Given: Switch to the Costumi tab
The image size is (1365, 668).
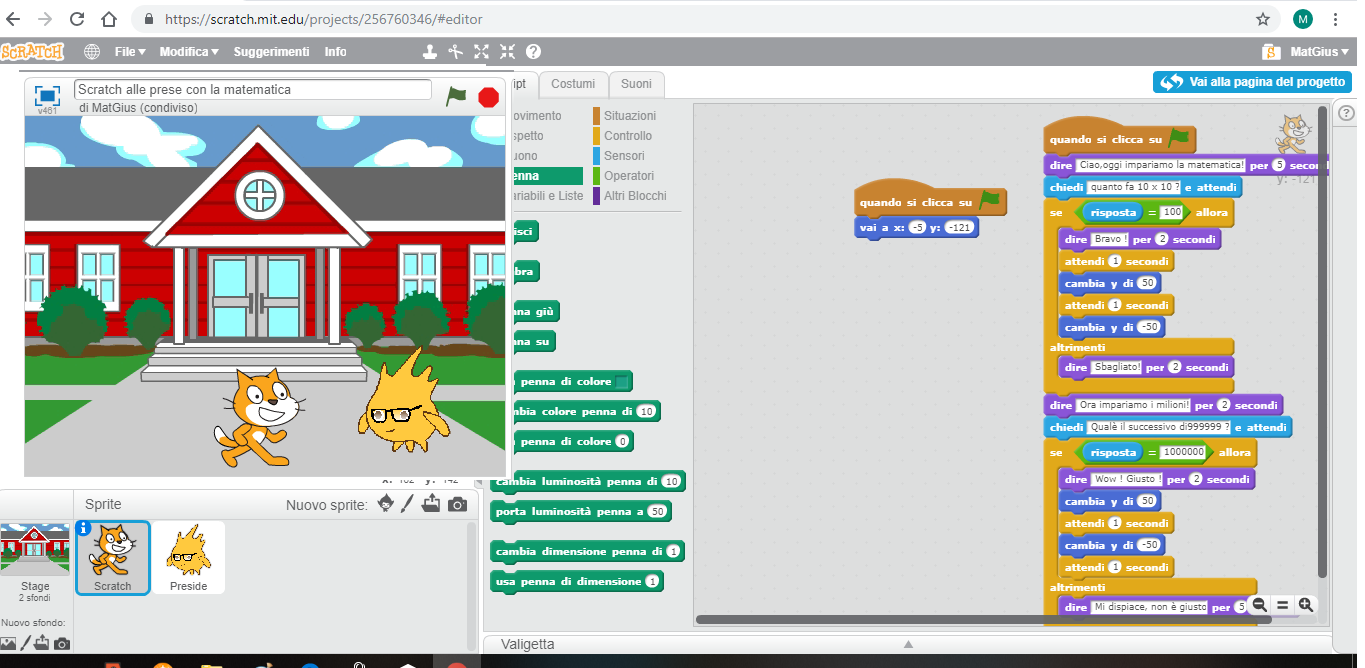Looking at the screenshot, I should pos(572,85).
